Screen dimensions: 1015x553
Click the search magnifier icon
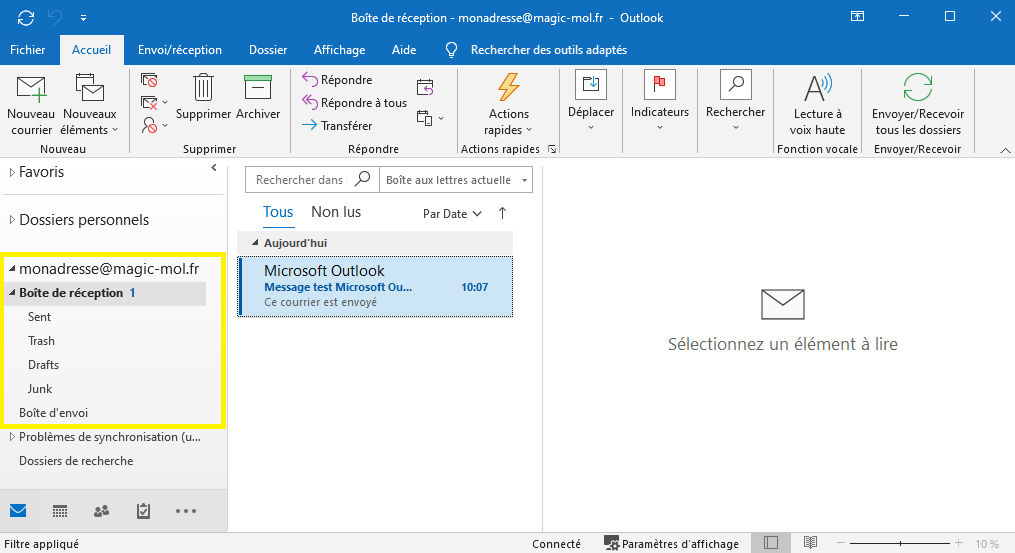(x=363, y=179)
